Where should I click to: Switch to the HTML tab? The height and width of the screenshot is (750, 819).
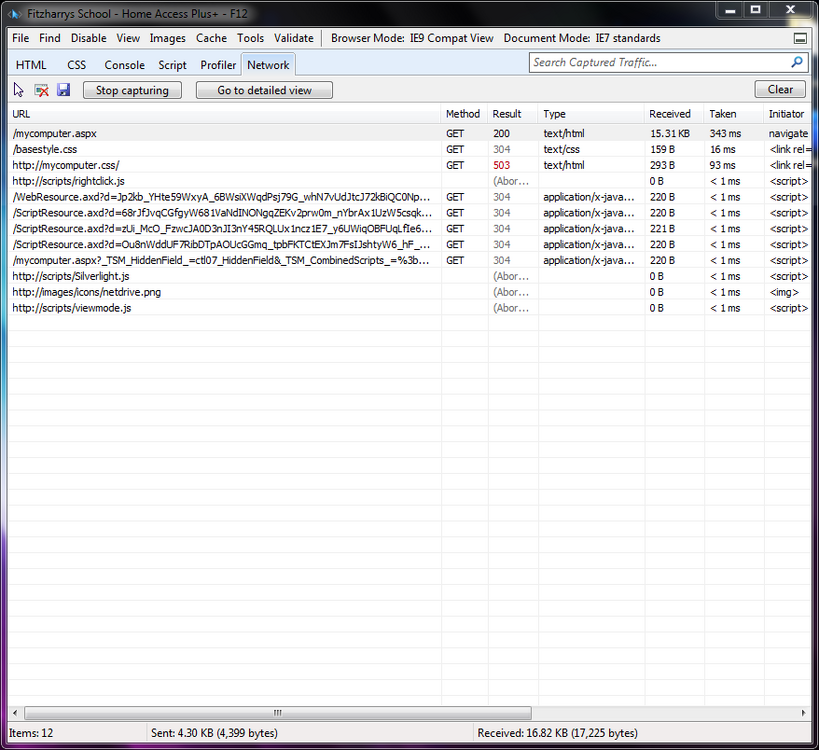(31, 65)
